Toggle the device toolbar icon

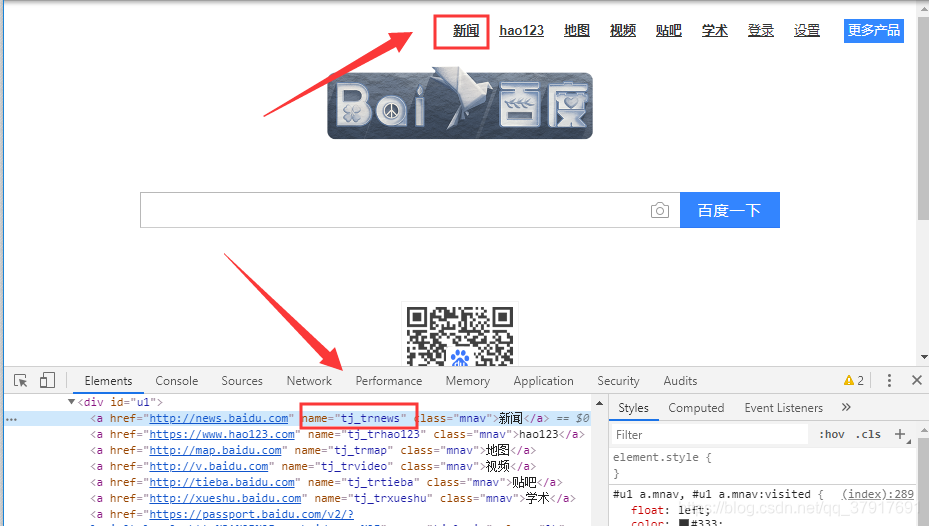point(47,380)
